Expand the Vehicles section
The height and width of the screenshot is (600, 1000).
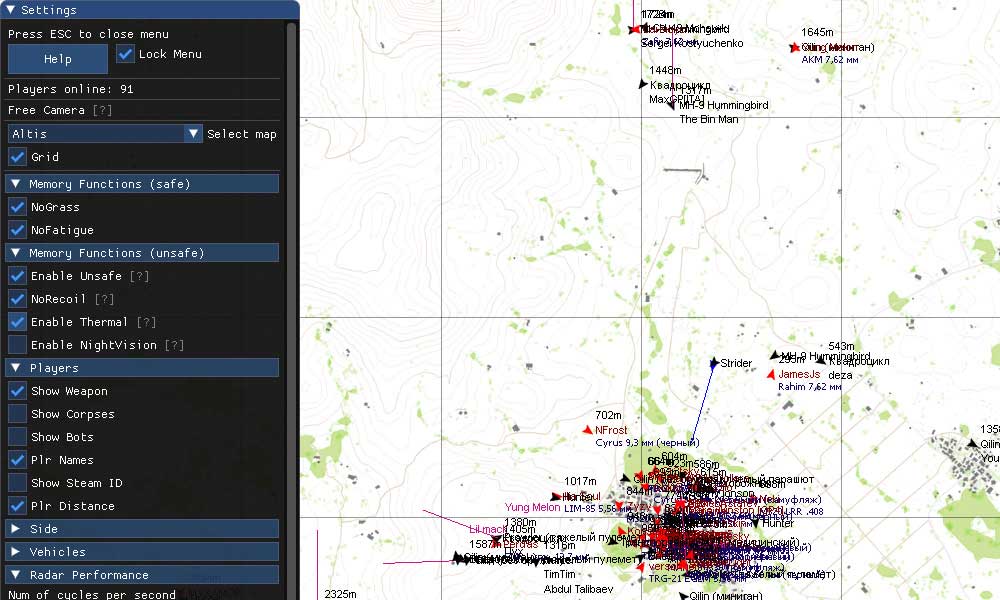pos(142,552)
